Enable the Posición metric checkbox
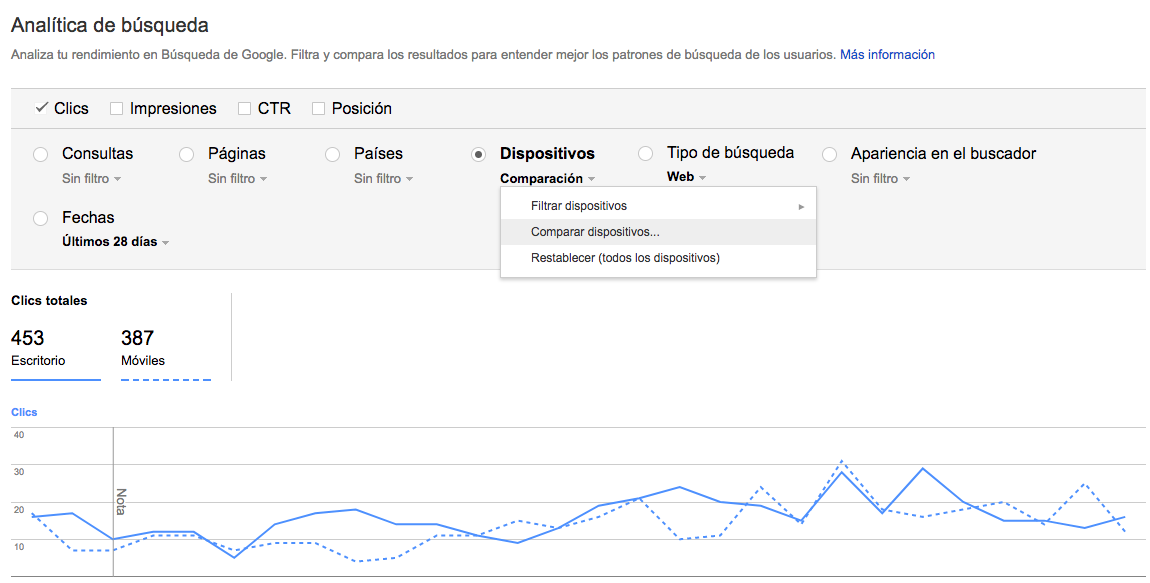Viewport: 1150px width, 583px height. click(x=318, y=107)
